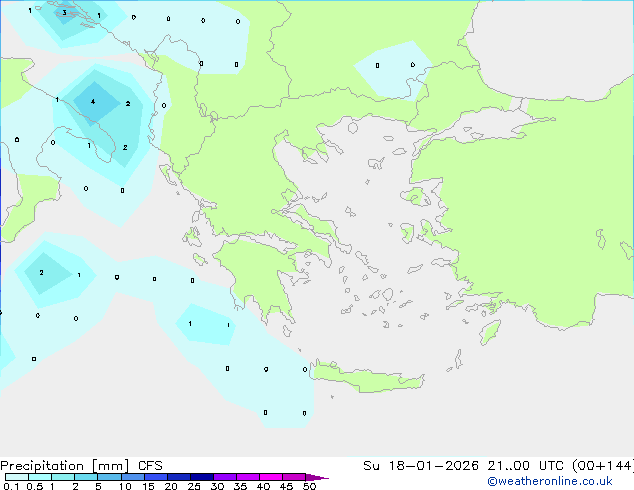Click the purple over-50 arrow at legend end

pos(317,477)
